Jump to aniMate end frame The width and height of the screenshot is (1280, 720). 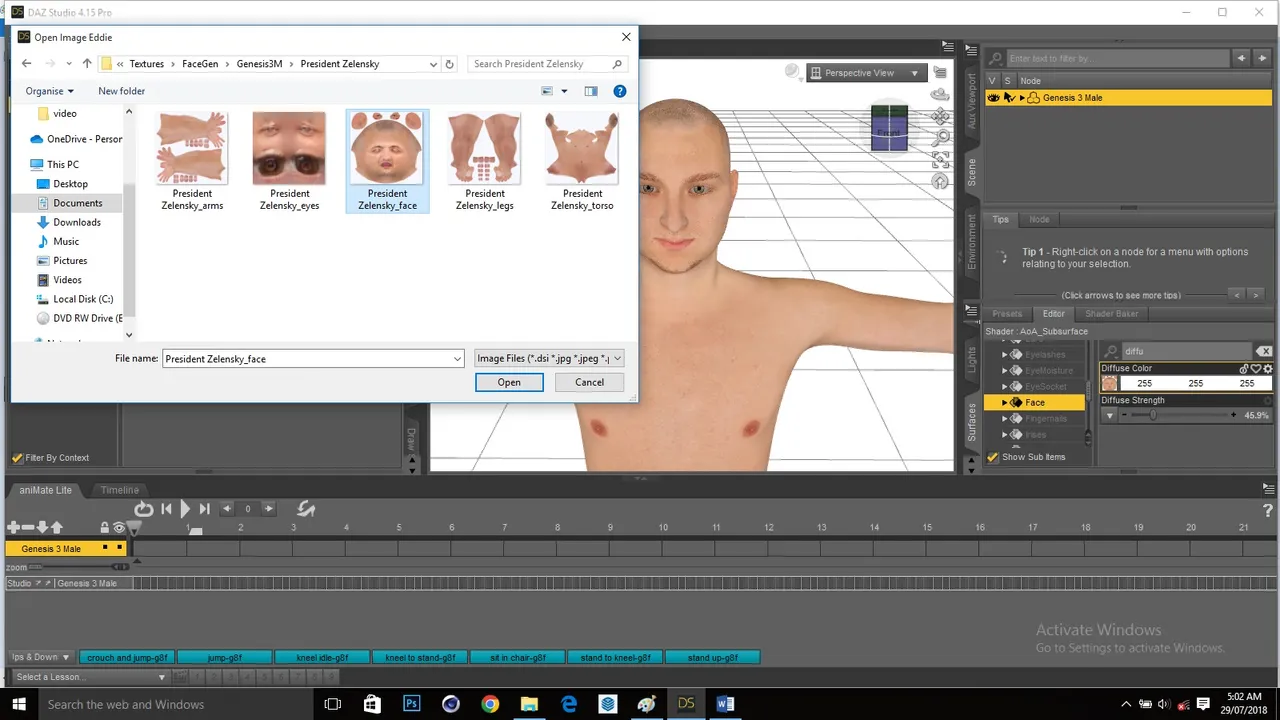[204, 509]
